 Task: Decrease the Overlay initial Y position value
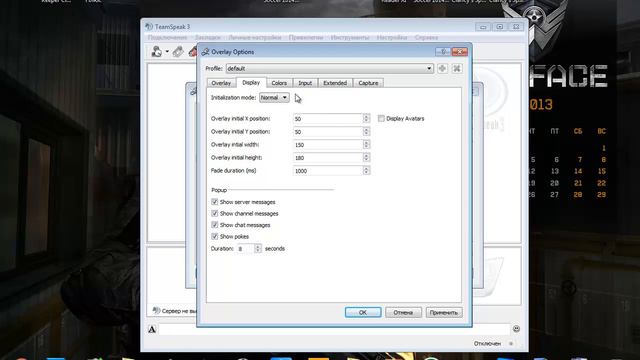pos(366,134)
